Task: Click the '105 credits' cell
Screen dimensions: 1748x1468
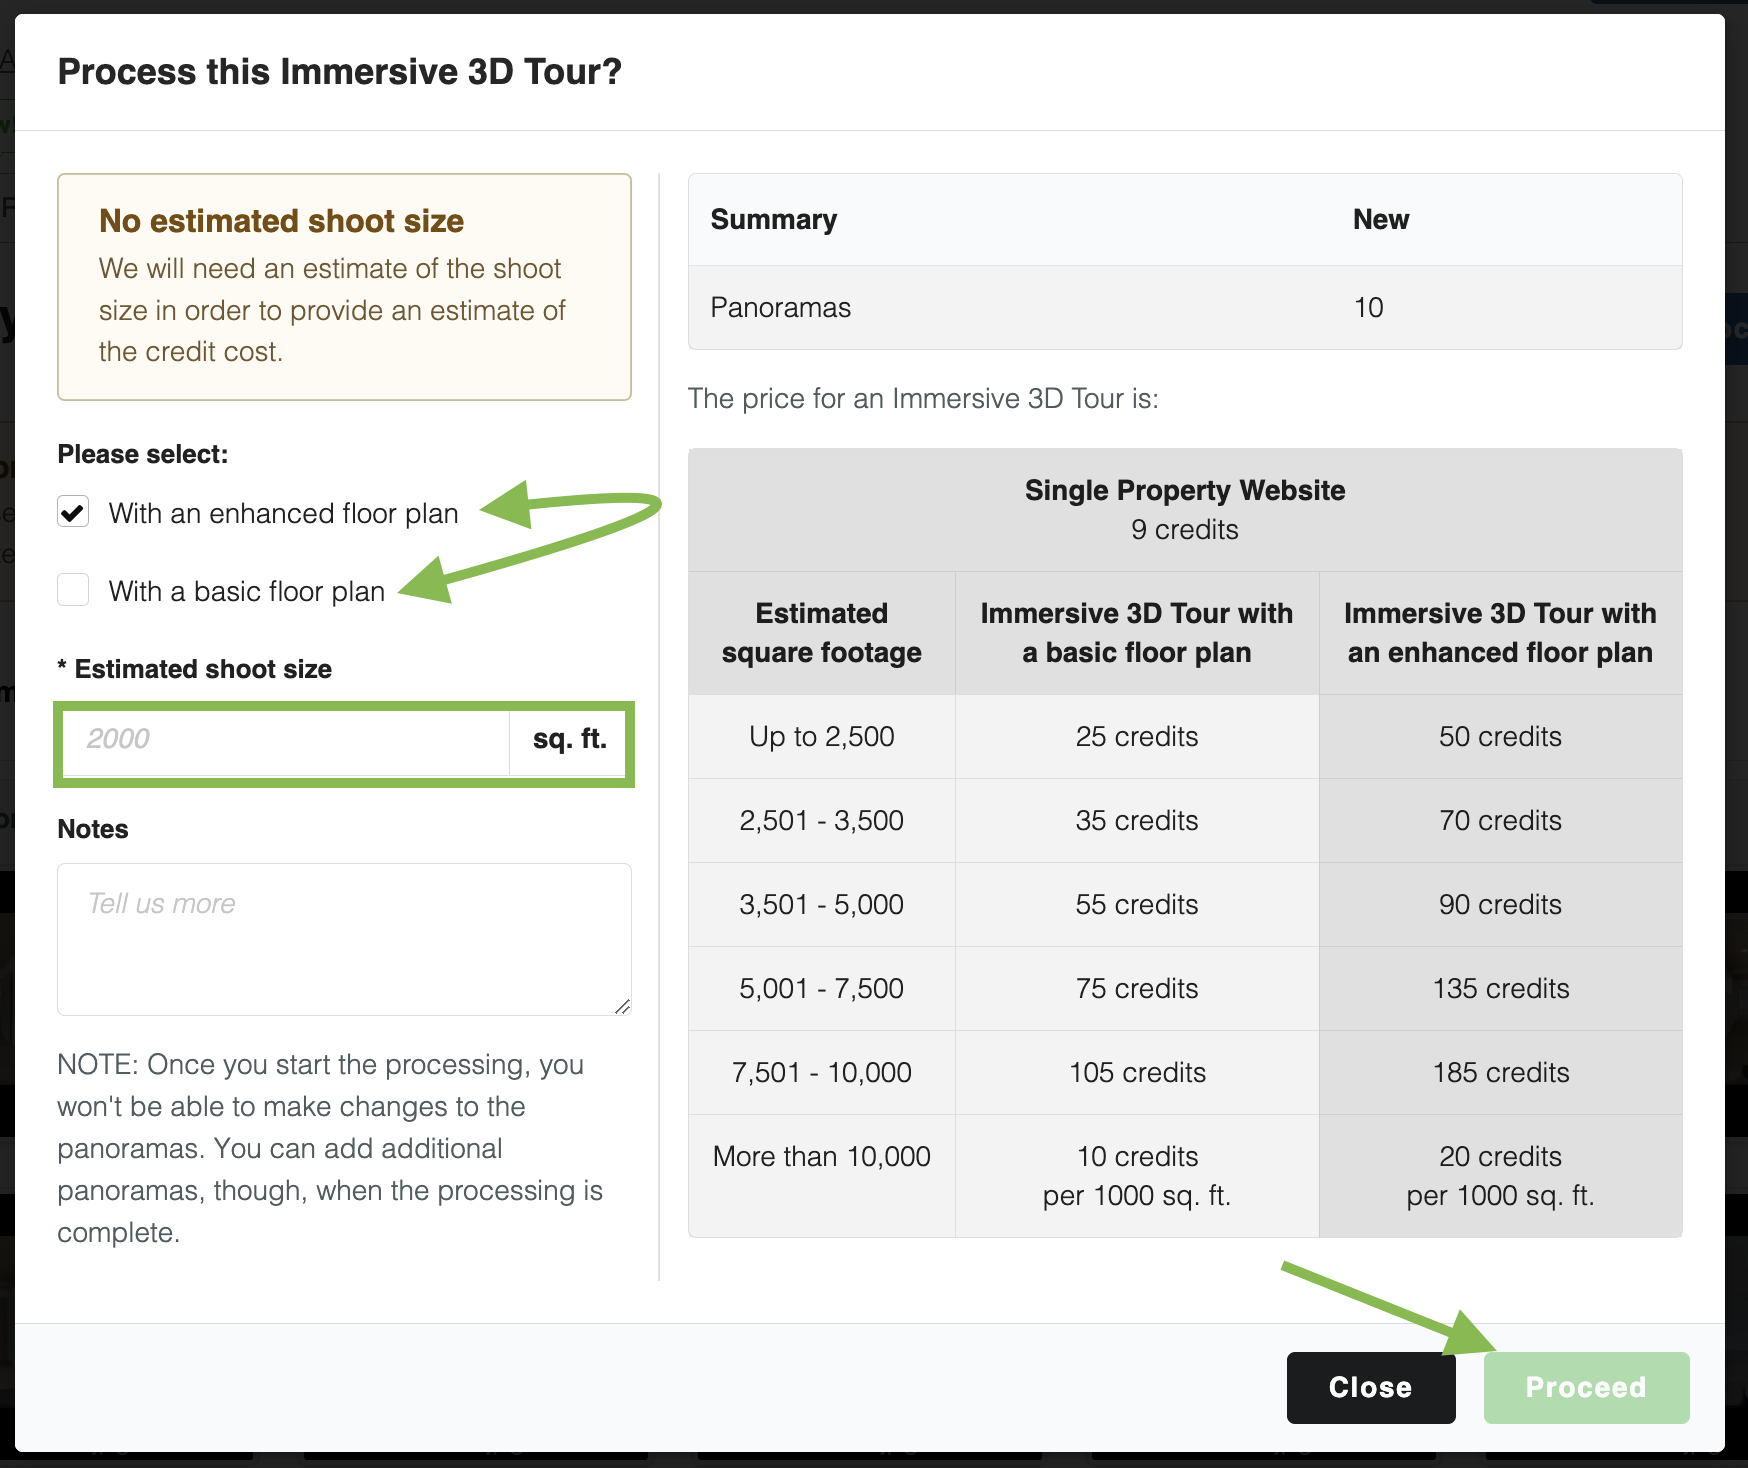Action: point(1137,1073)
